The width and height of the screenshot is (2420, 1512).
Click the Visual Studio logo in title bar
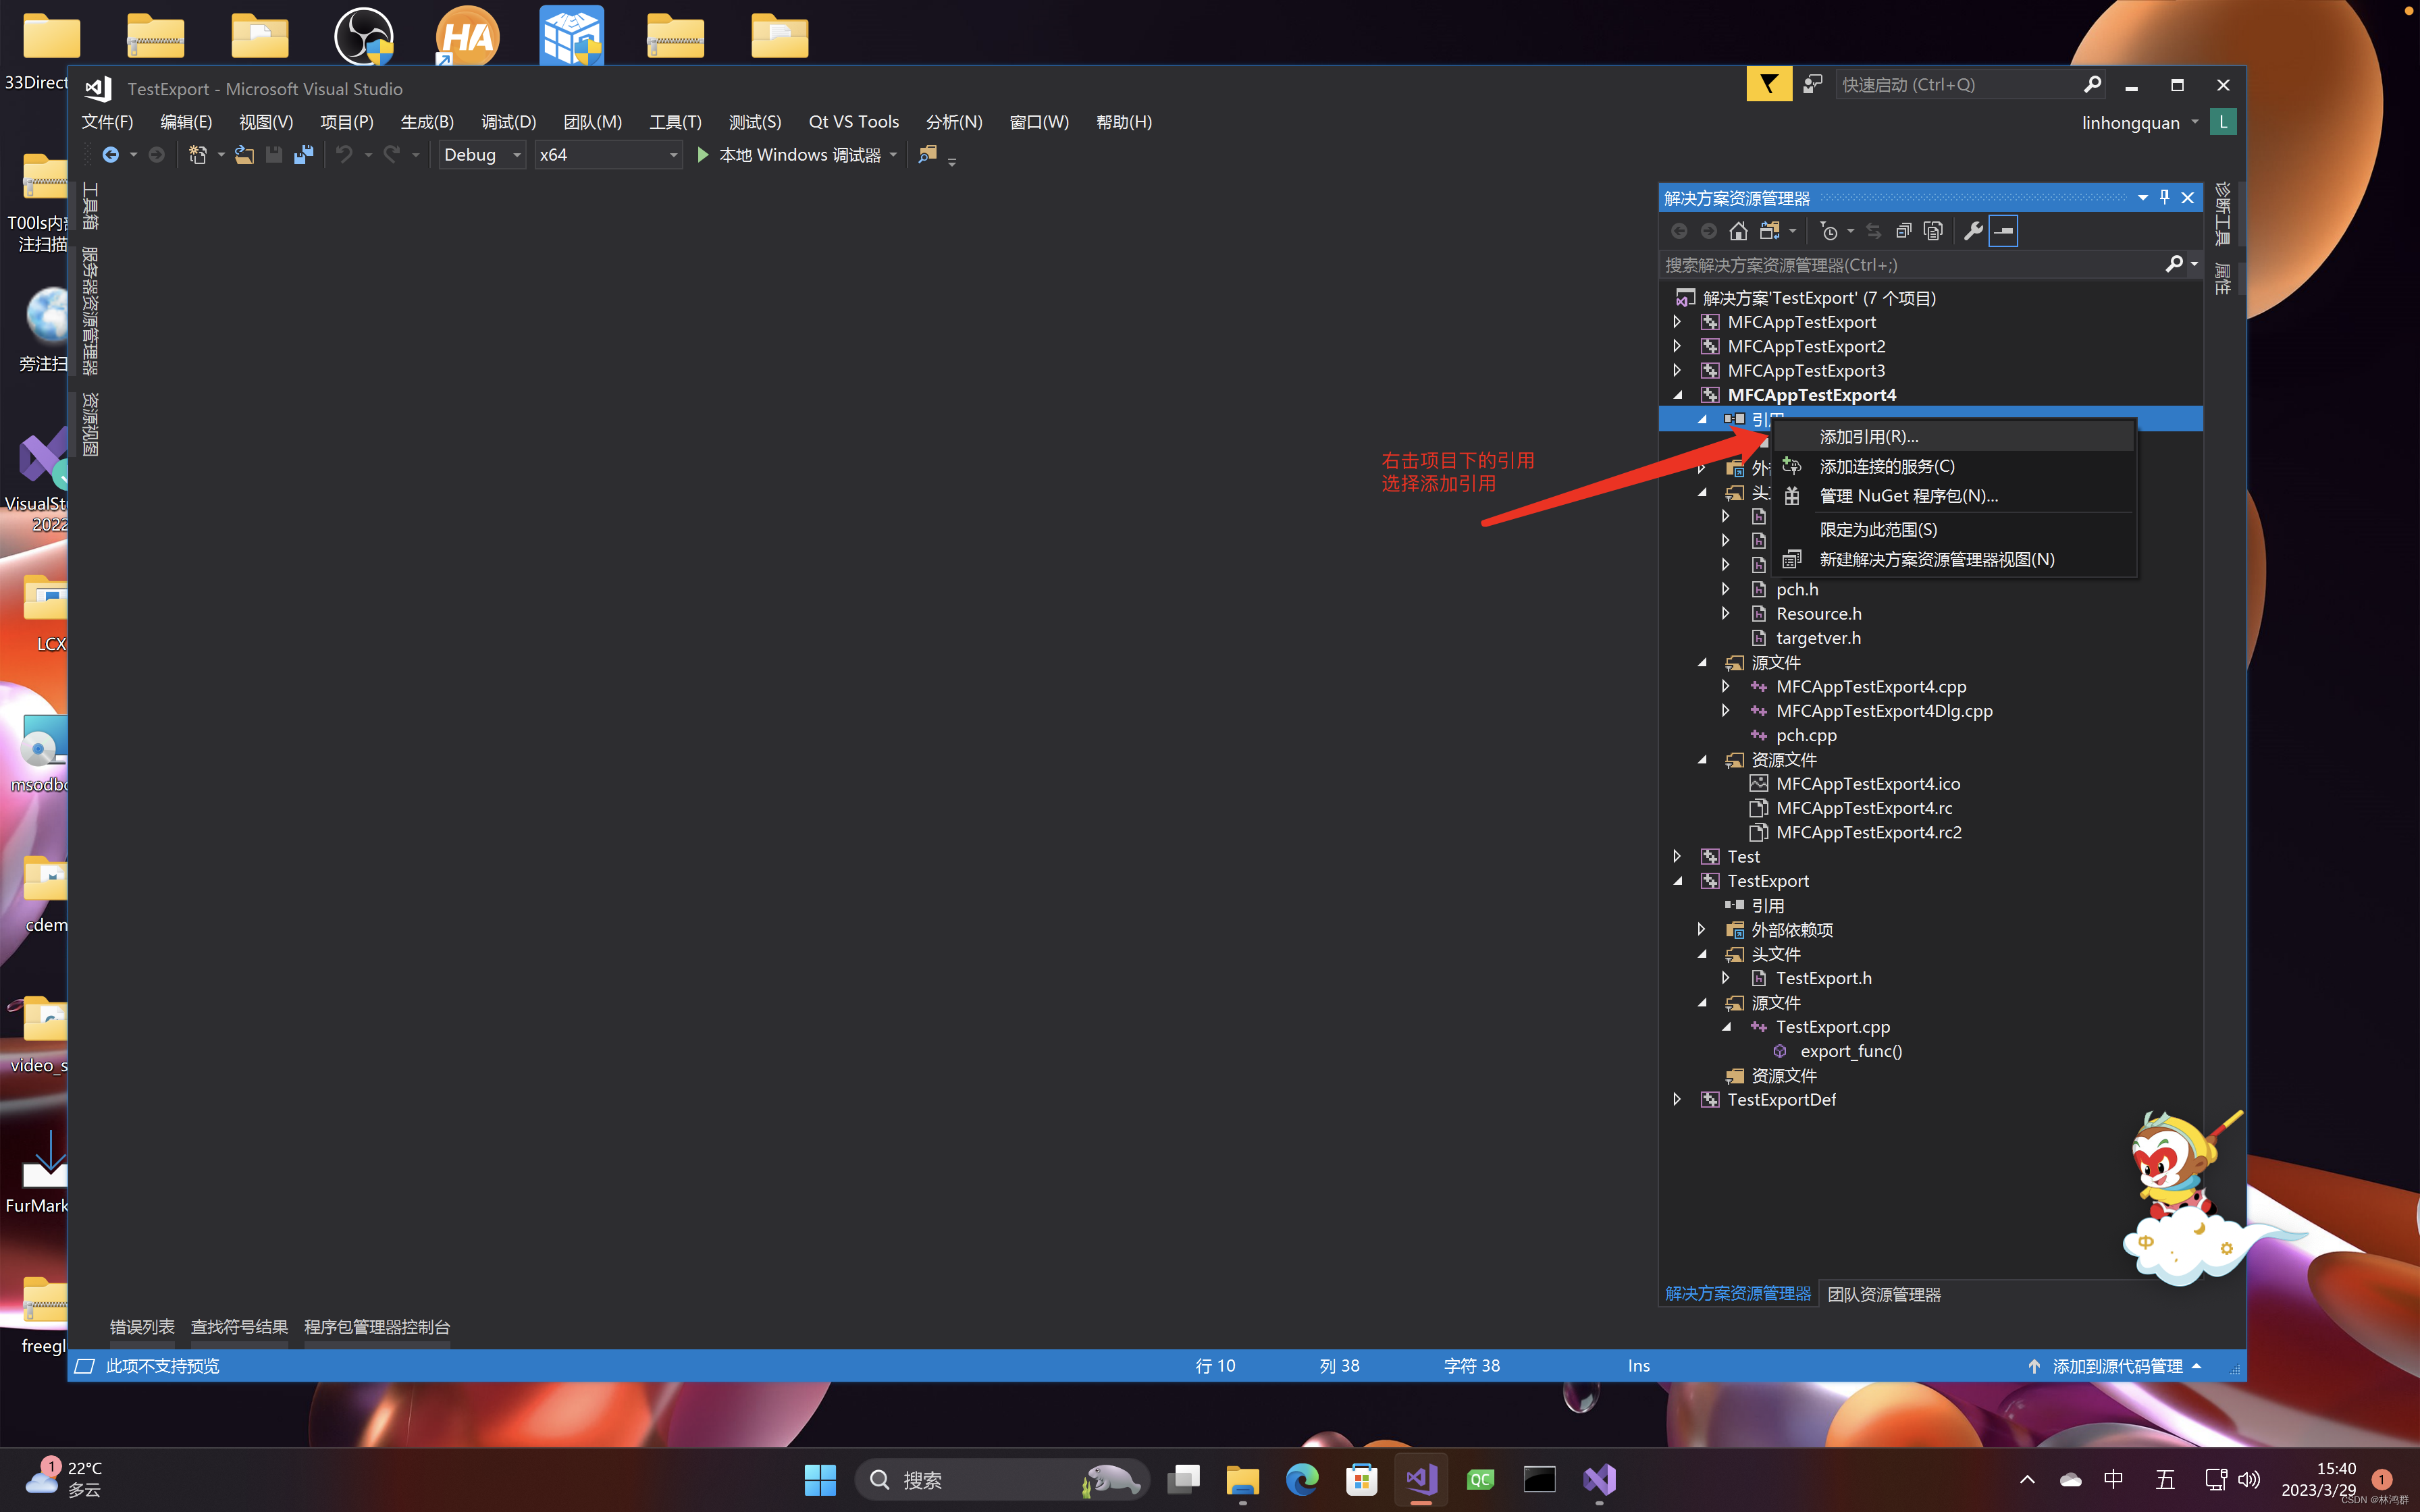[x=98, y=88]
